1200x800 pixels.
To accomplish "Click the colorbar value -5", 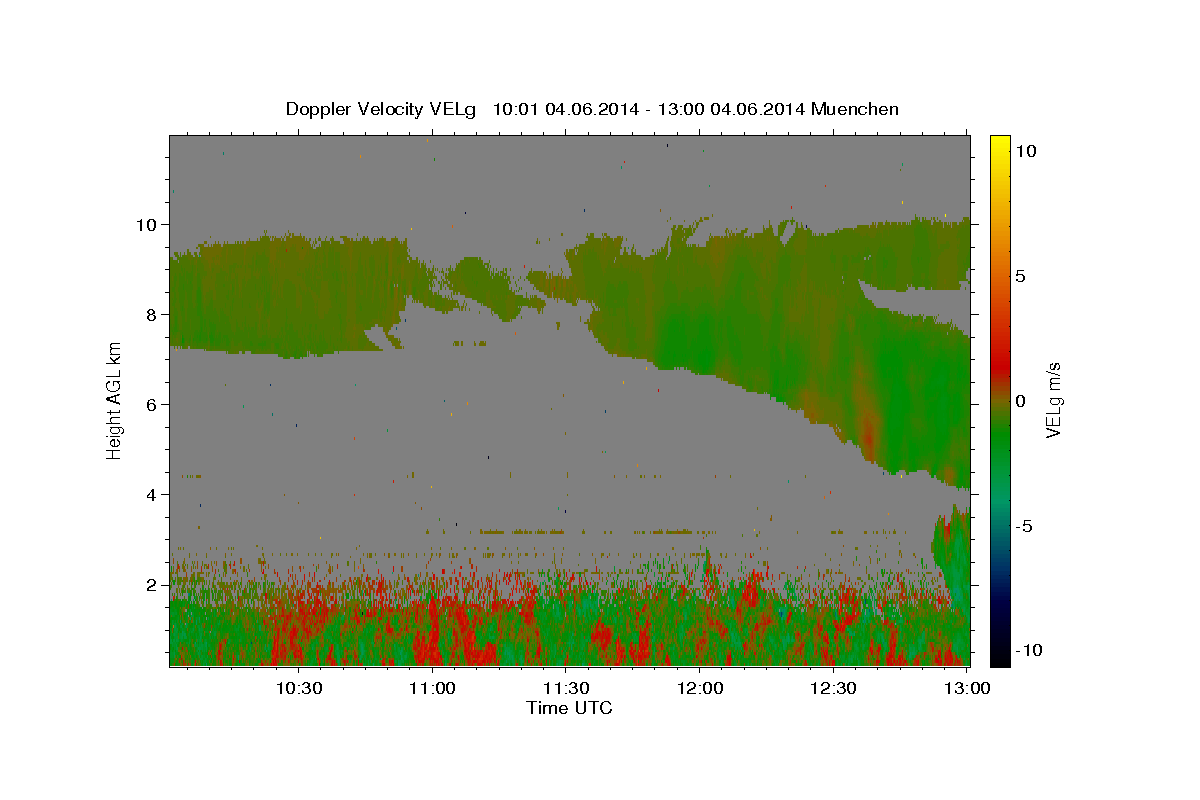I will 1024,525.
